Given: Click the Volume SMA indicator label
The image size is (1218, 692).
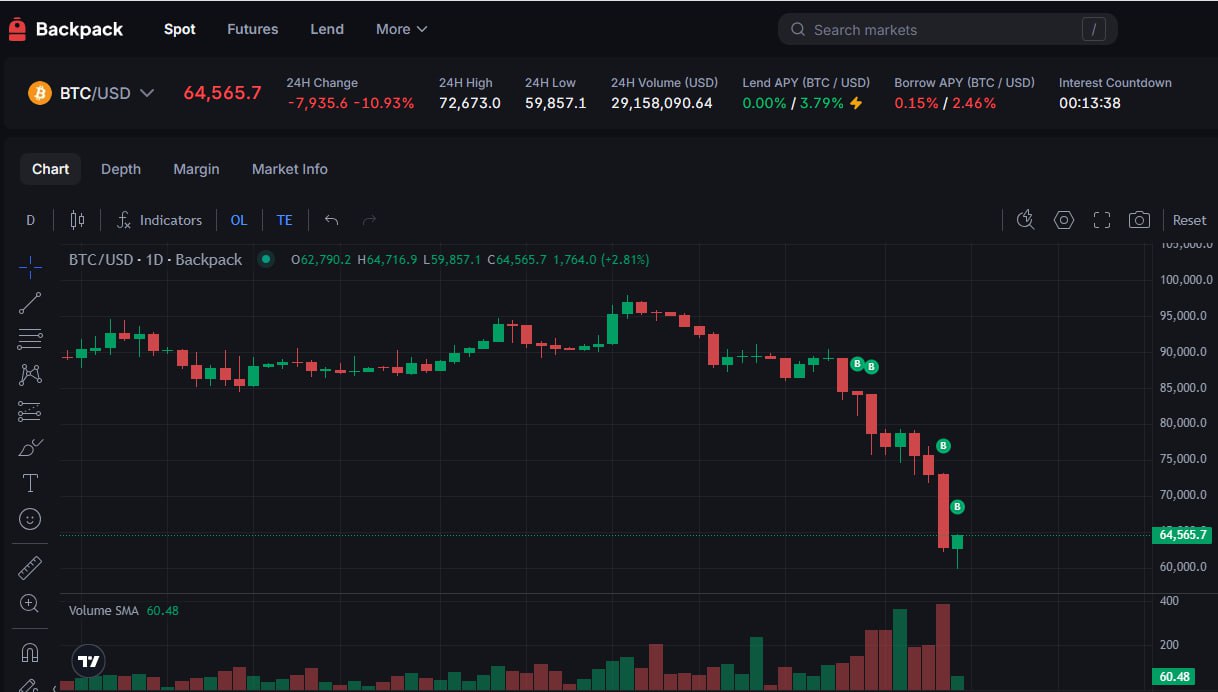Looking at the screenshot, I should (104, 610).
